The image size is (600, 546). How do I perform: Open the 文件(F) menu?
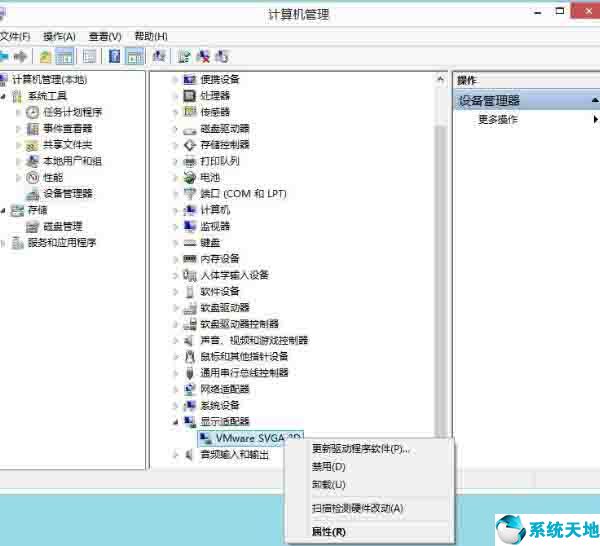point(15,36)
